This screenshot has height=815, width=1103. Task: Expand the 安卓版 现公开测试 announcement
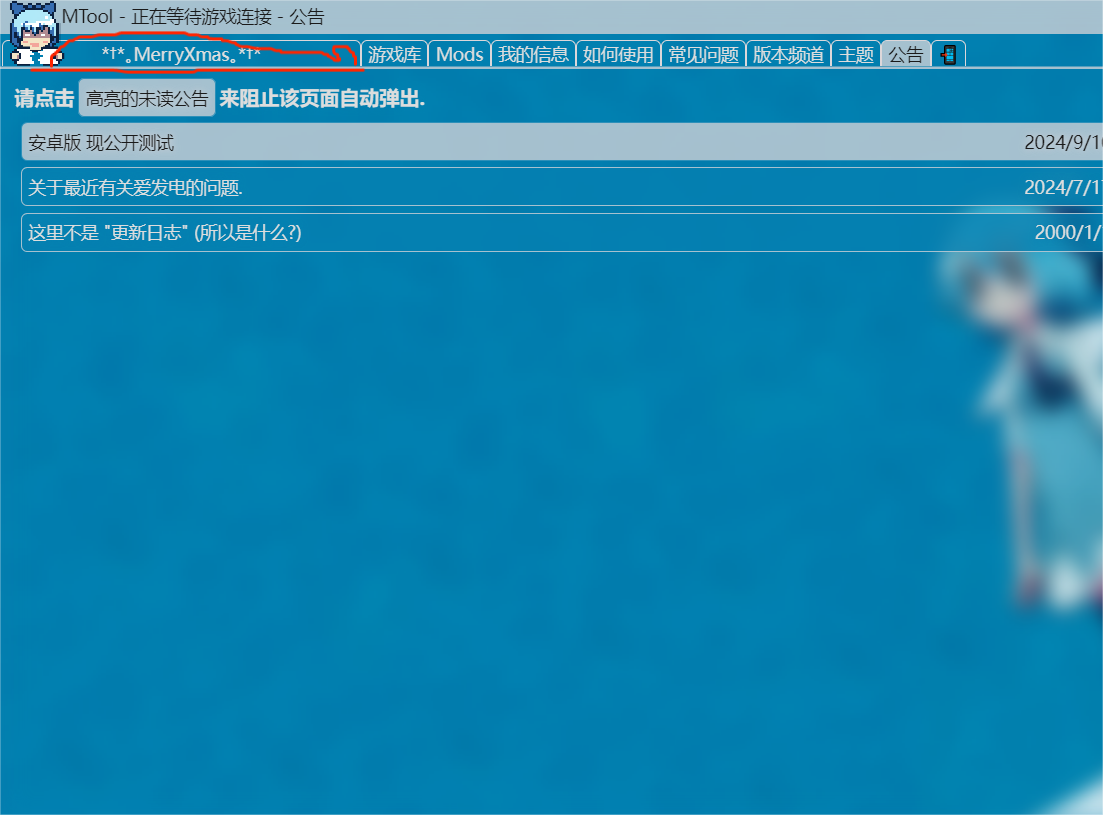point(101,143)
